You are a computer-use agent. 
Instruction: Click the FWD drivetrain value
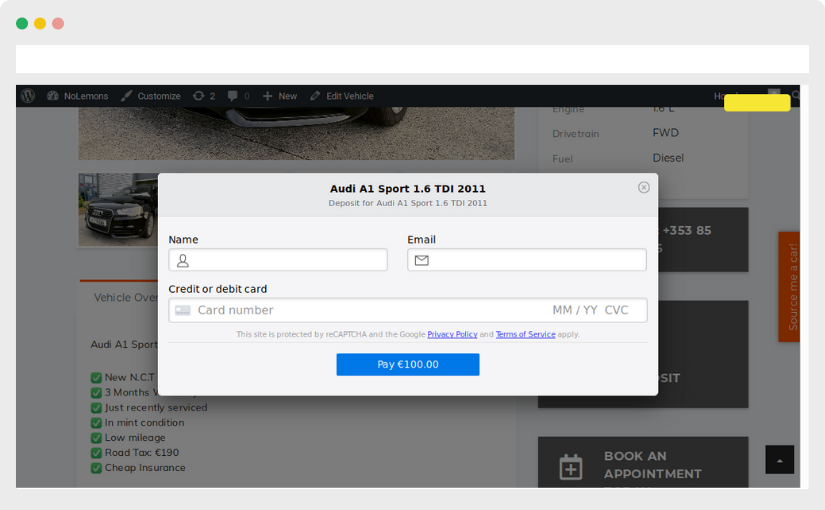coord(666,133)
